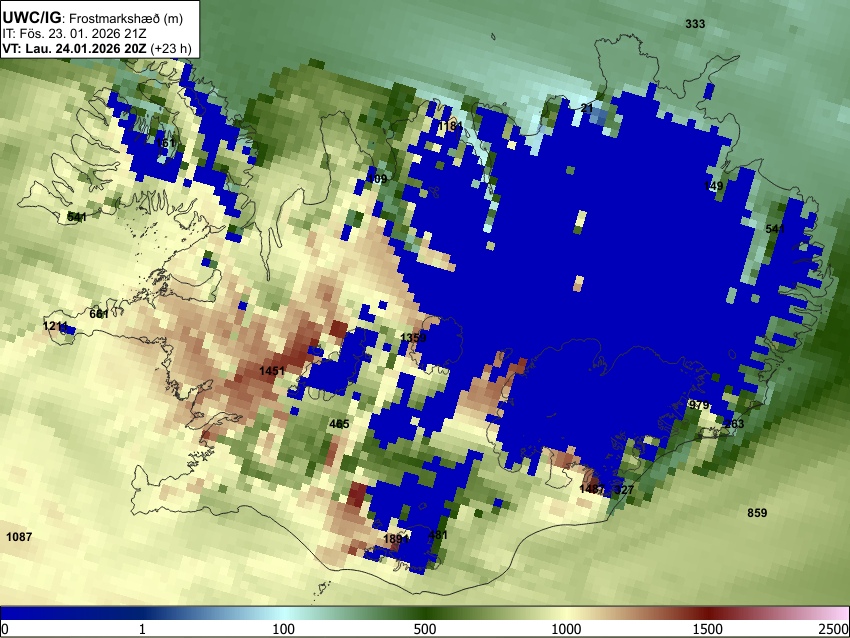Click the 21 value label
The image size is (850, 638).
tap(587, 108)
